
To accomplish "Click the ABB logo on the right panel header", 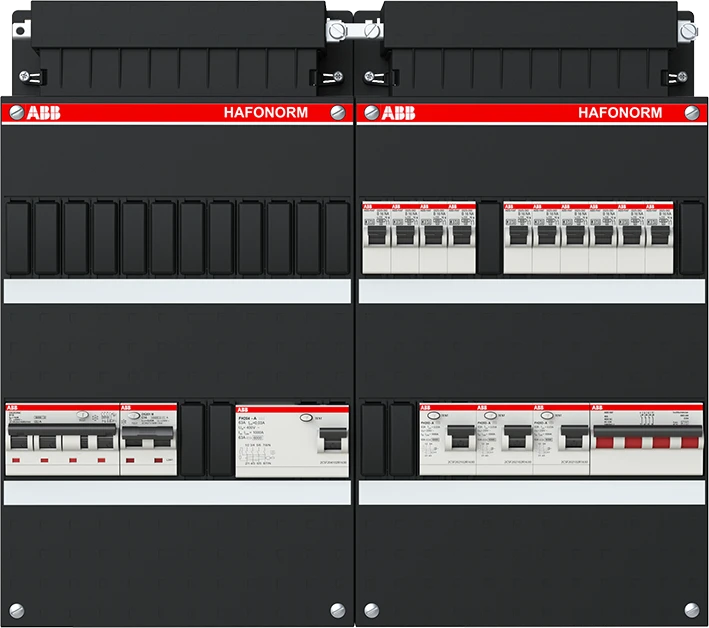I will point(395,113).
